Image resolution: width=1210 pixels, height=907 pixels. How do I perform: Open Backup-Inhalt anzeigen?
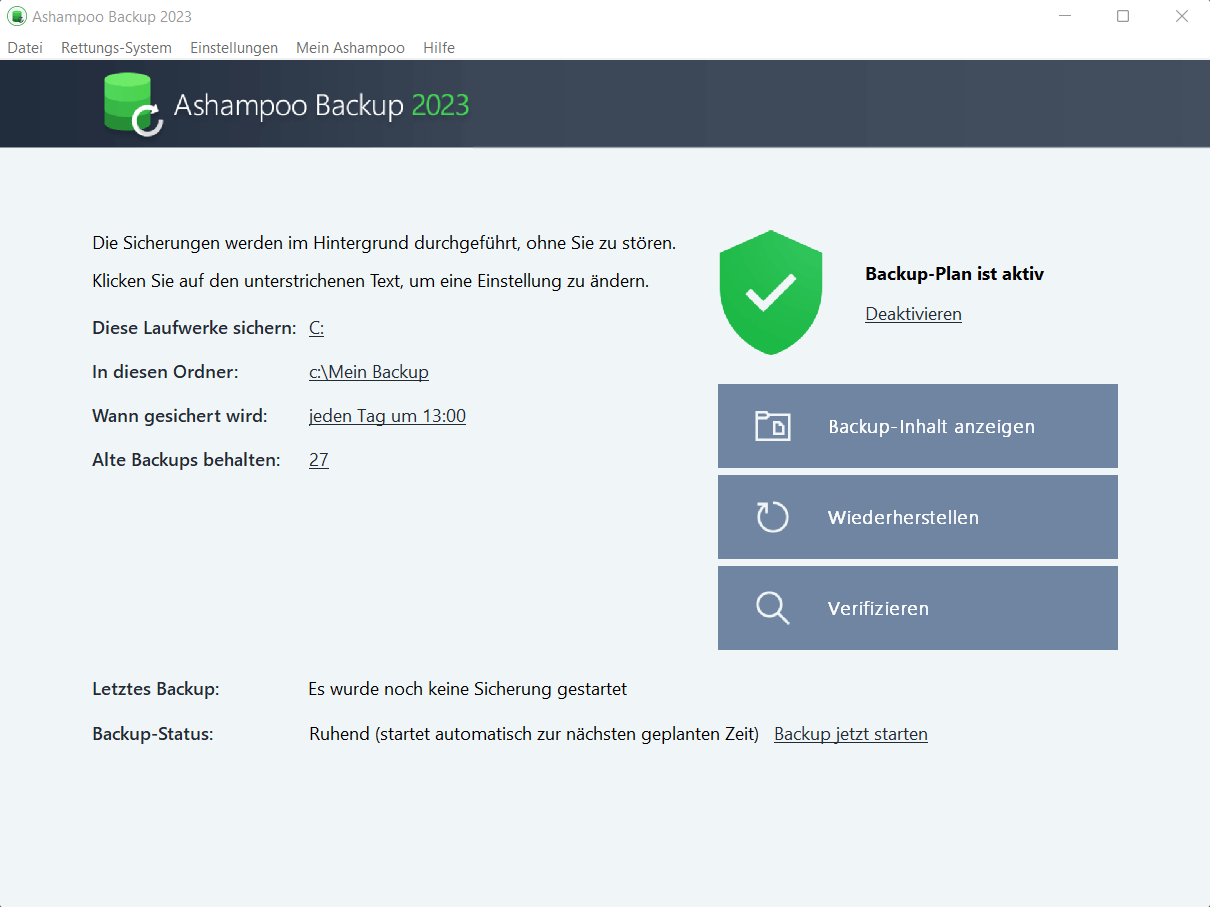[931, 425]
